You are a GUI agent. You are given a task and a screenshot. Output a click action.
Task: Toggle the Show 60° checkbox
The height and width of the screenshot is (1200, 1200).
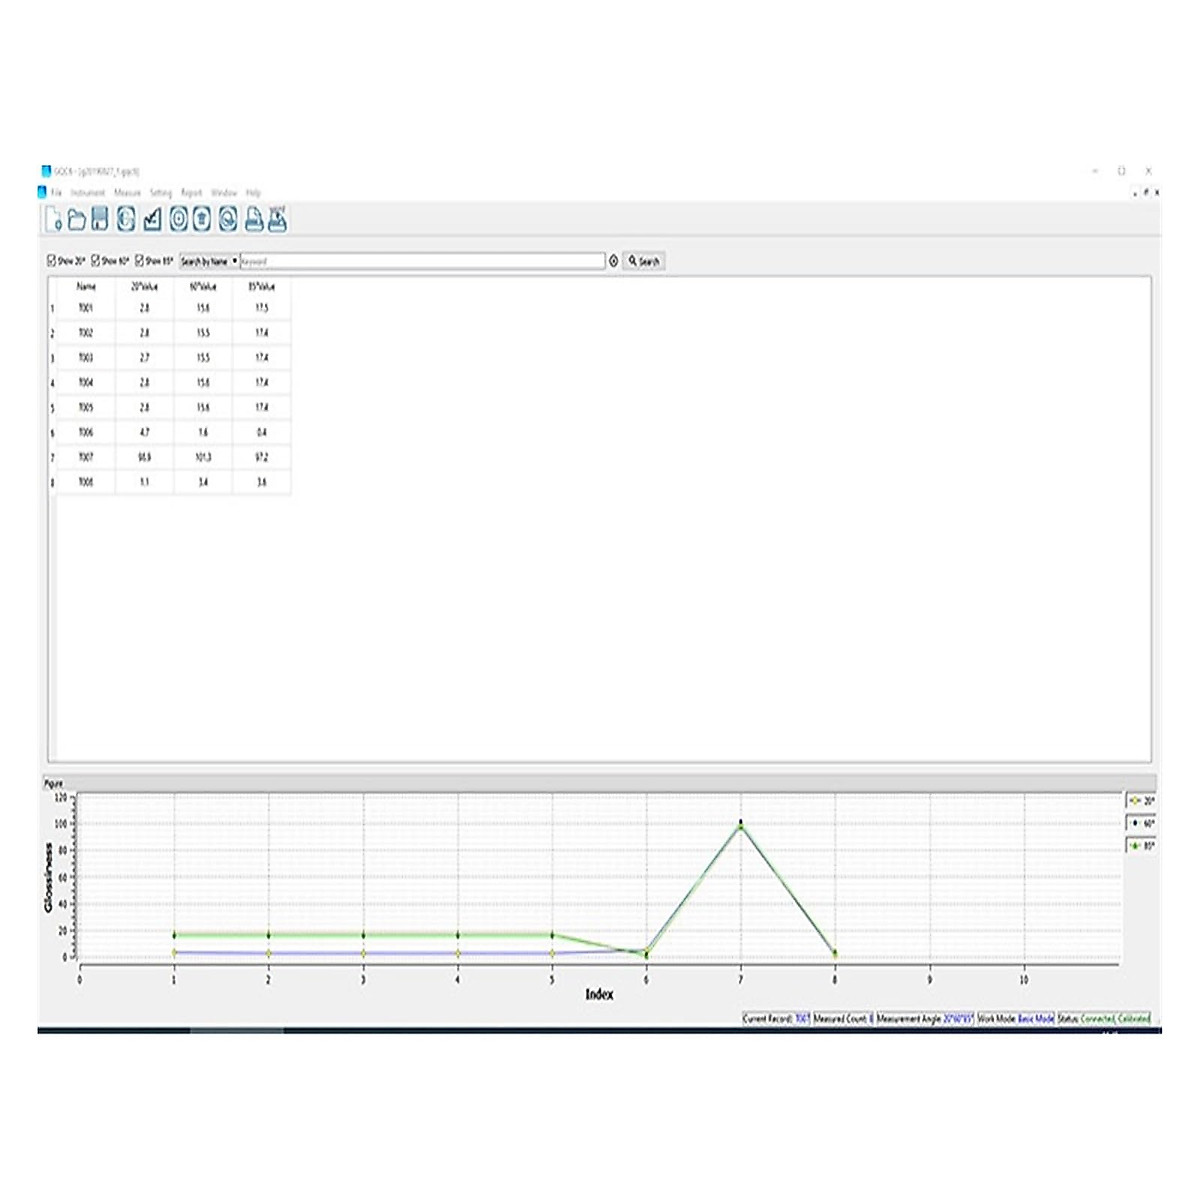click(x=96, y=261)
